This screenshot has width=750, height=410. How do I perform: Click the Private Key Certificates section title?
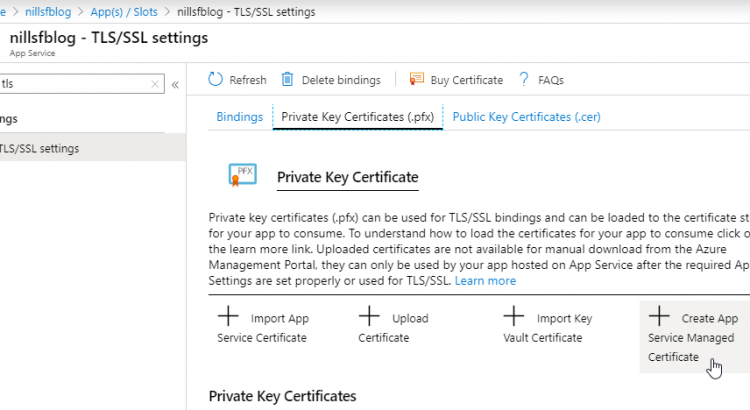click(282, 396)
